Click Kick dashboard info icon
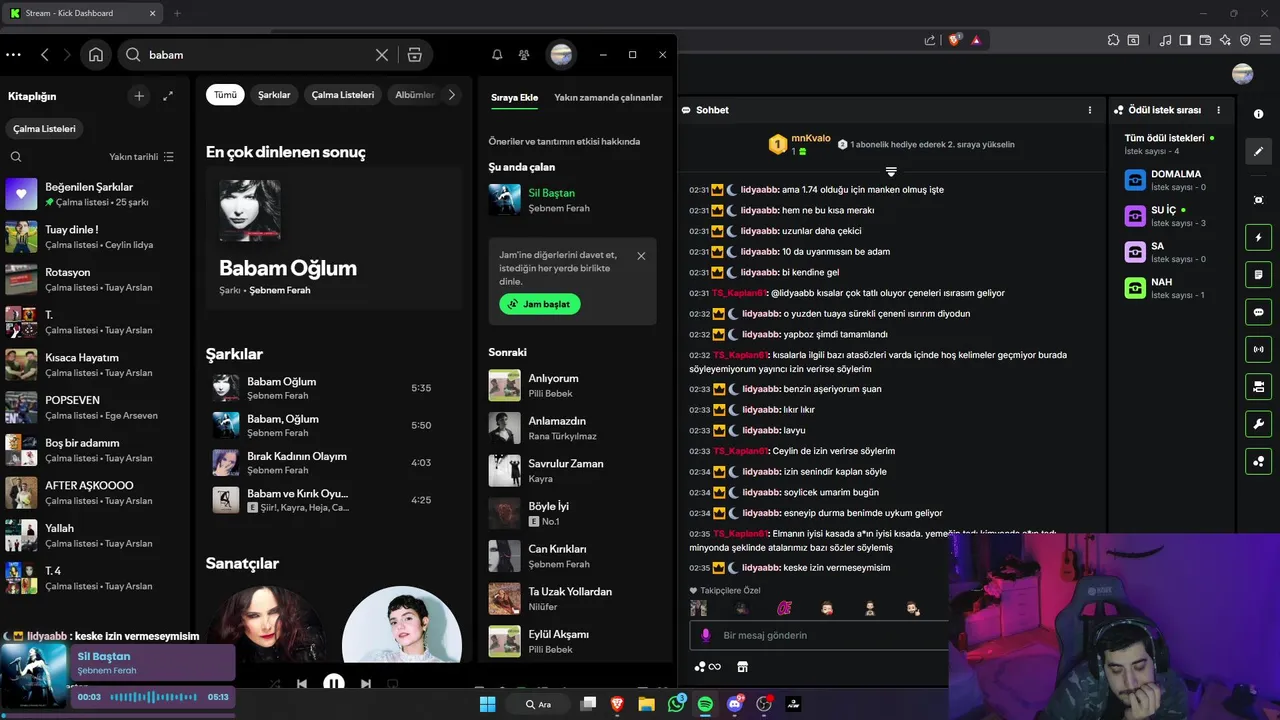The image size is (1280, 720). (x=1258, y=114)
